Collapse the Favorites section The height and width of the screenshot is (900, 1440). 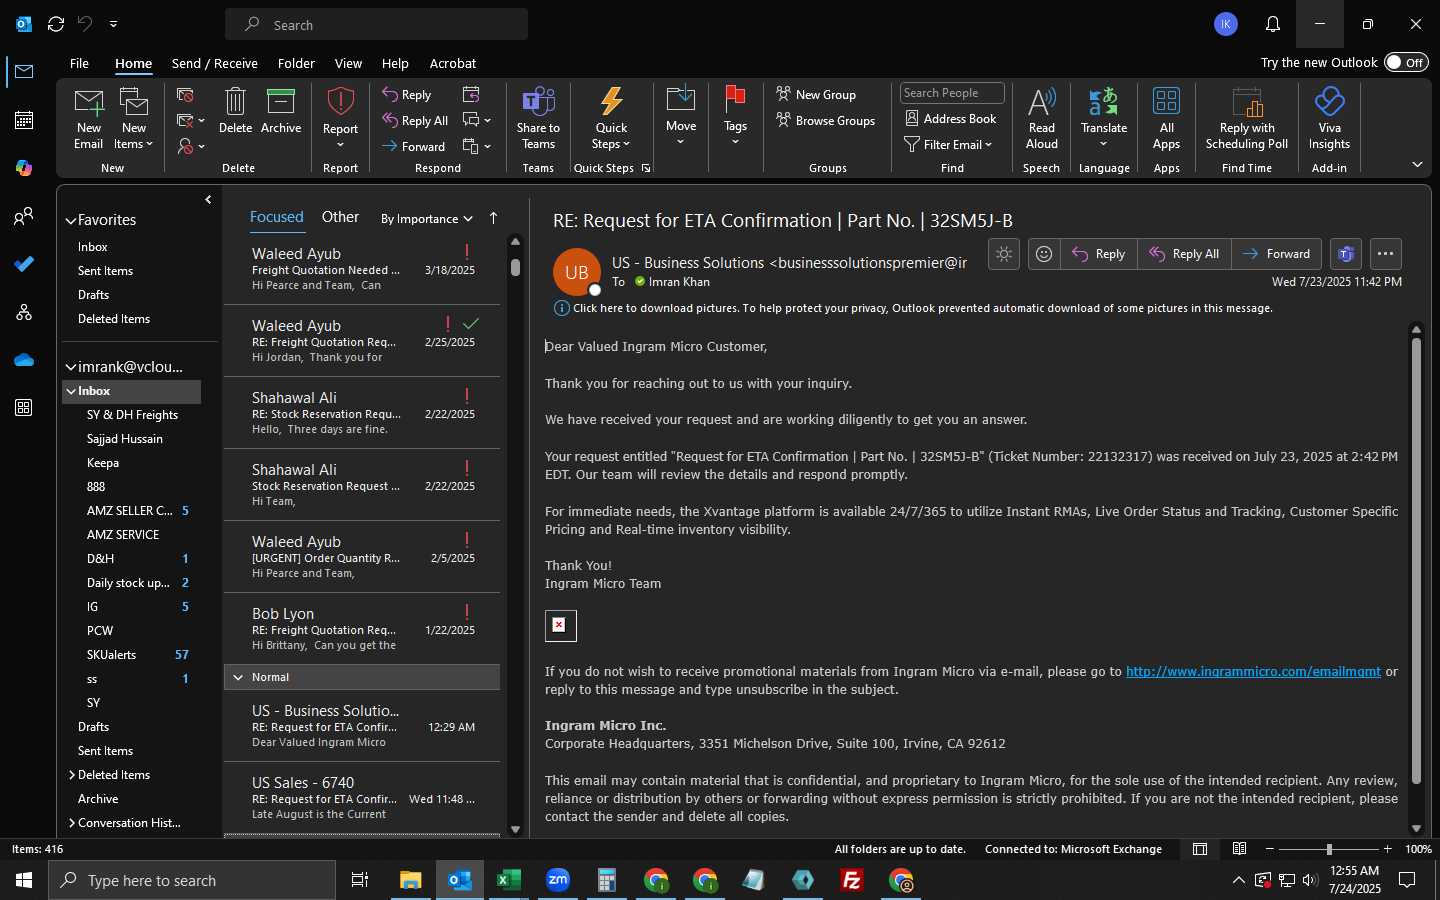(x=71, y=221)
